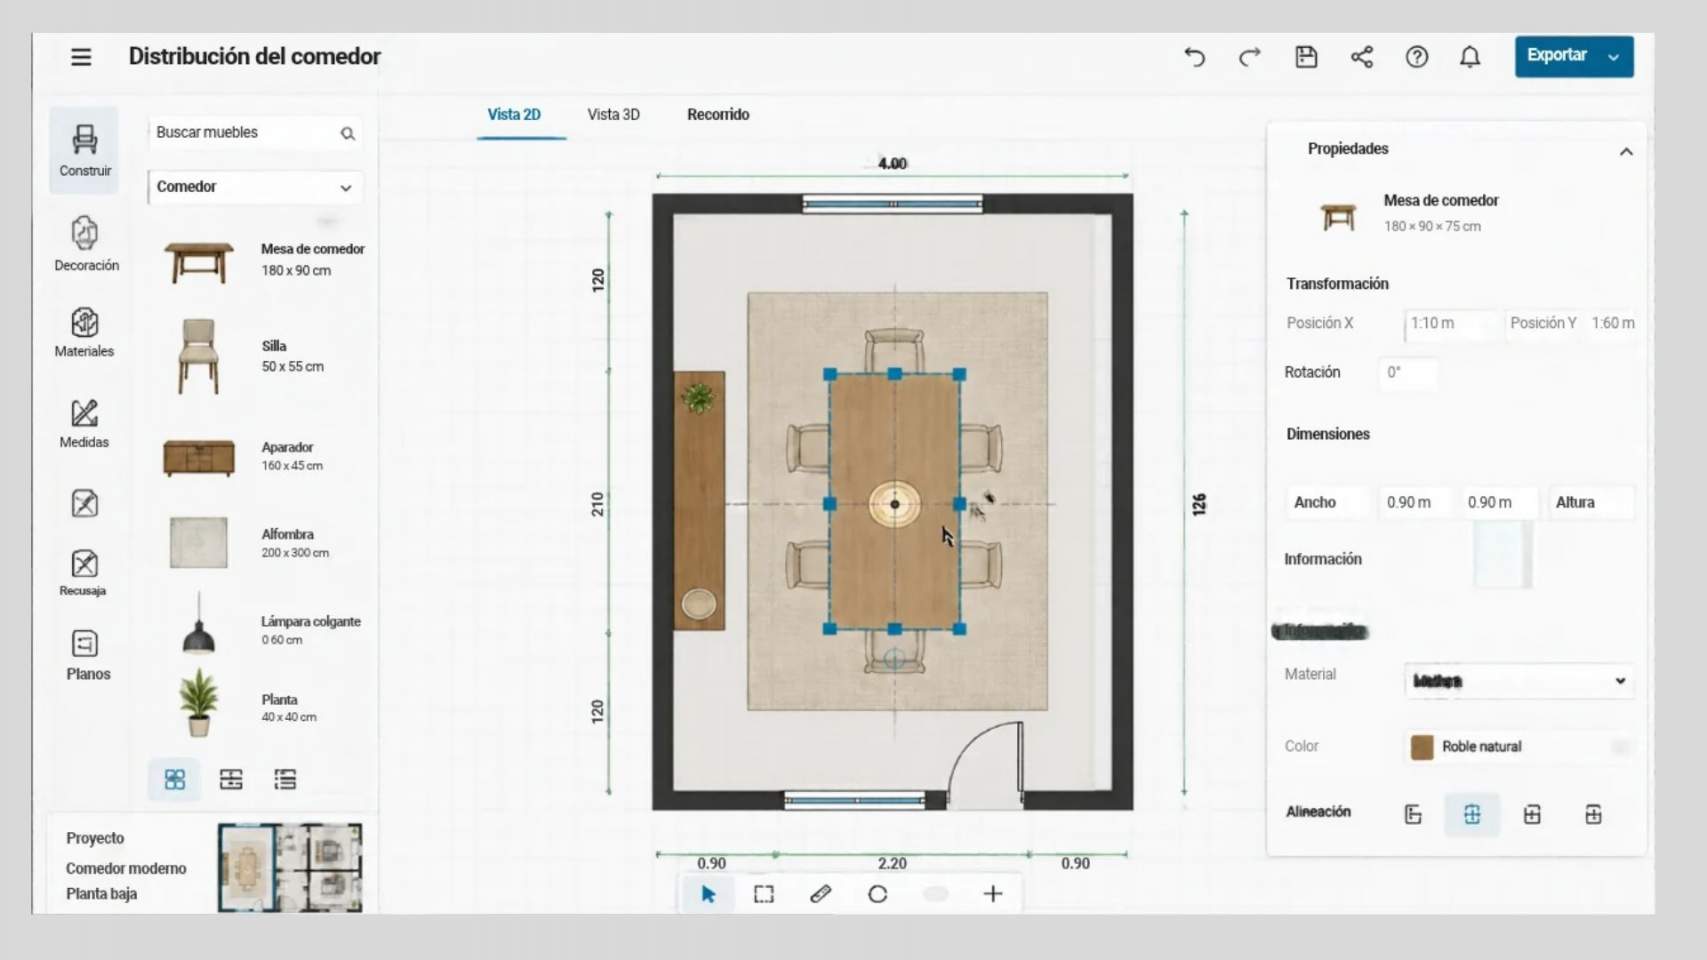Switch to Vista 2D tab
The image size is (1707, 960).
click(x=514, y=114)
